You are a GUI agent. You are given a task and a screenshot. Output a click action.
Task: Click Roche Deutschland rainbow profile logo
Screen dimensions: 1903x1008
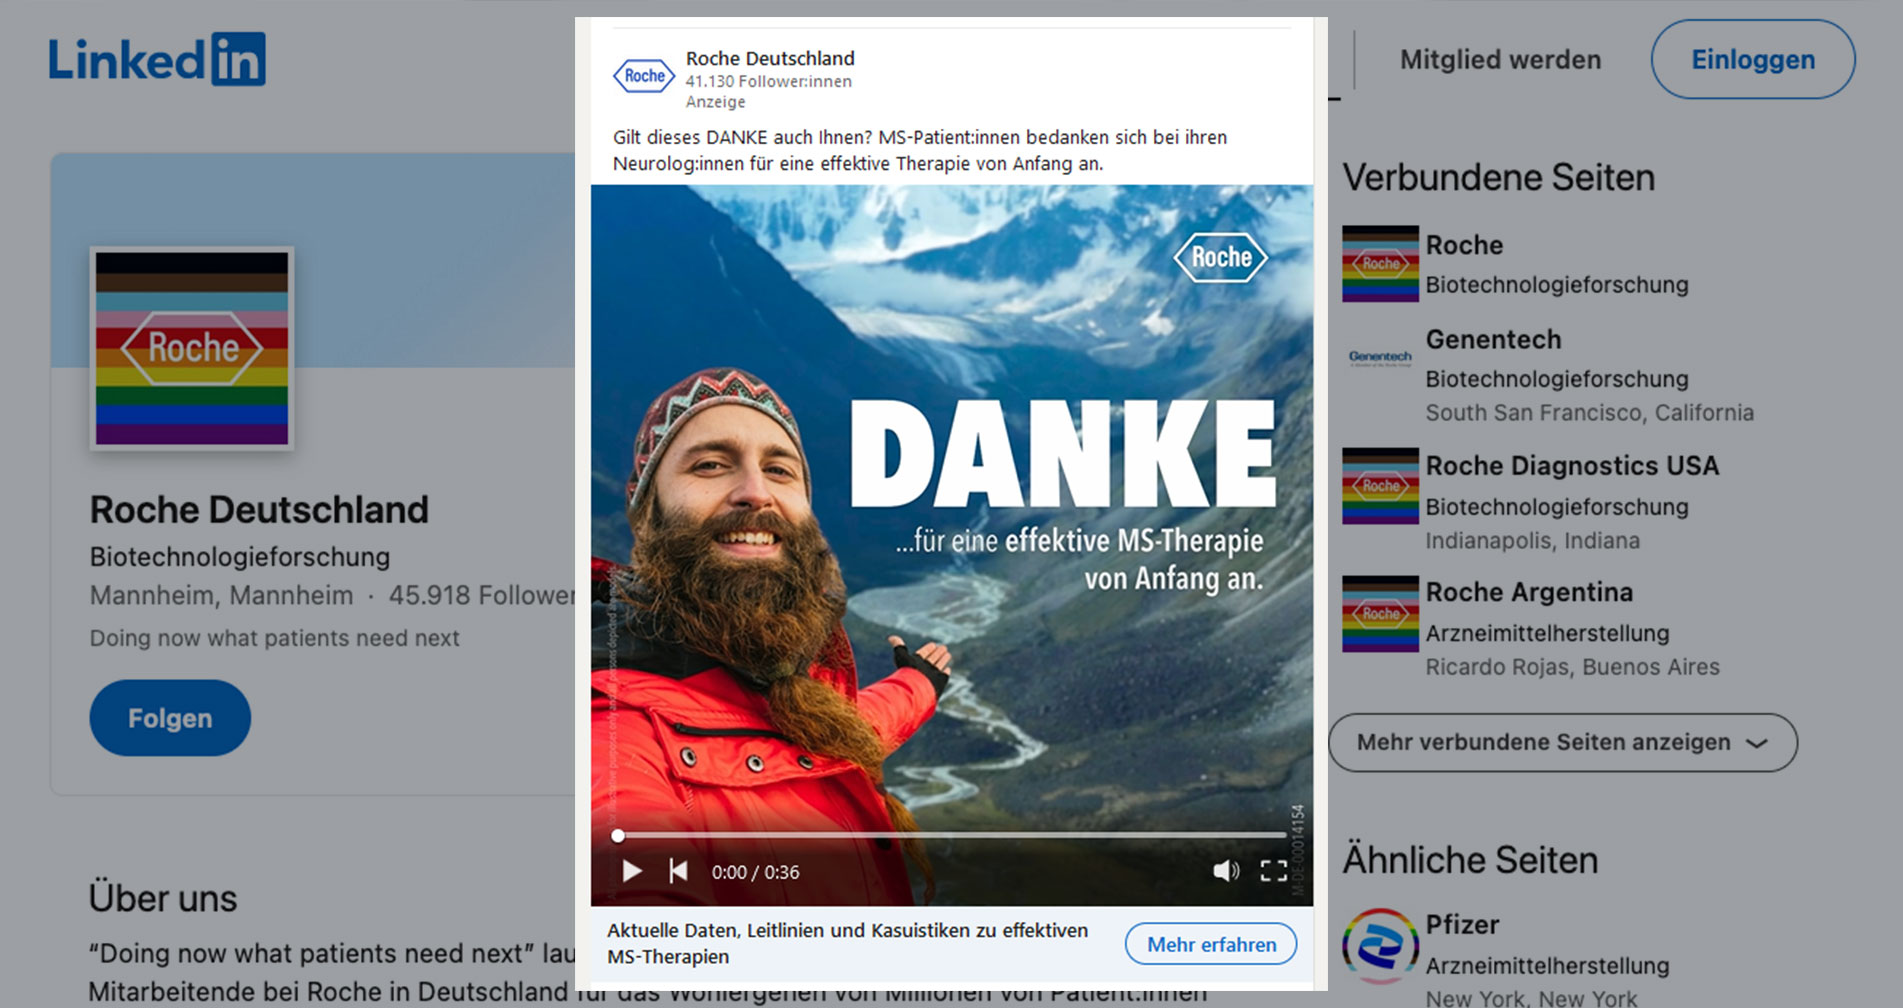pyautogui.click(x=192, y=348)
